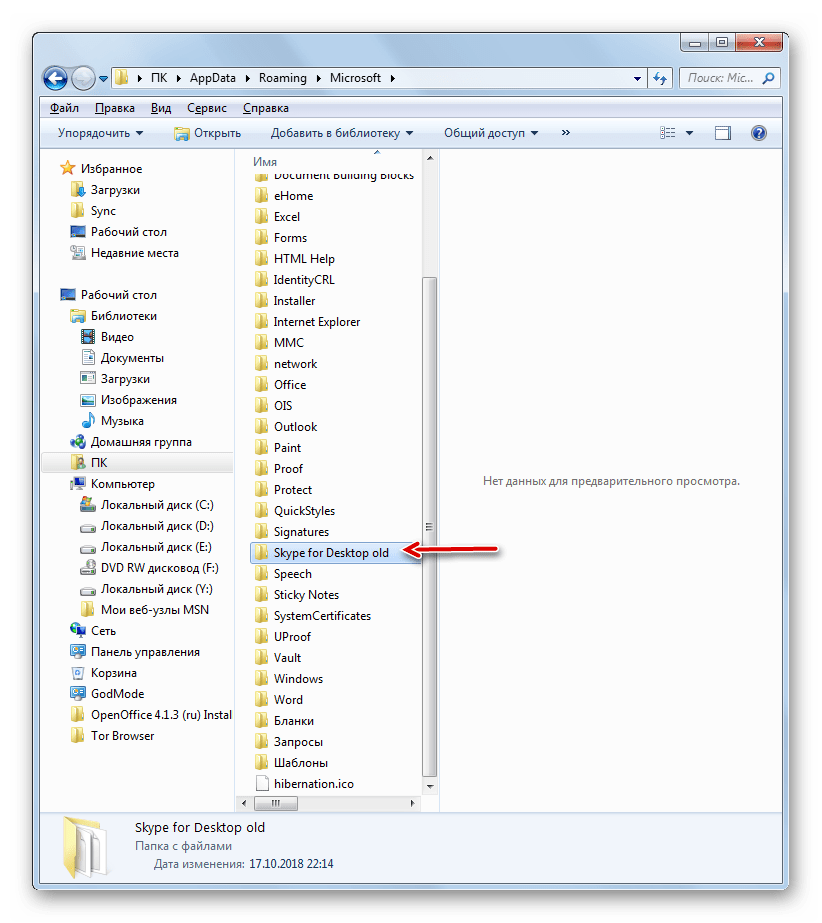822x923 pixels.
Task: Open Локальный диск (C:)
Action: [x=147, y=505]
